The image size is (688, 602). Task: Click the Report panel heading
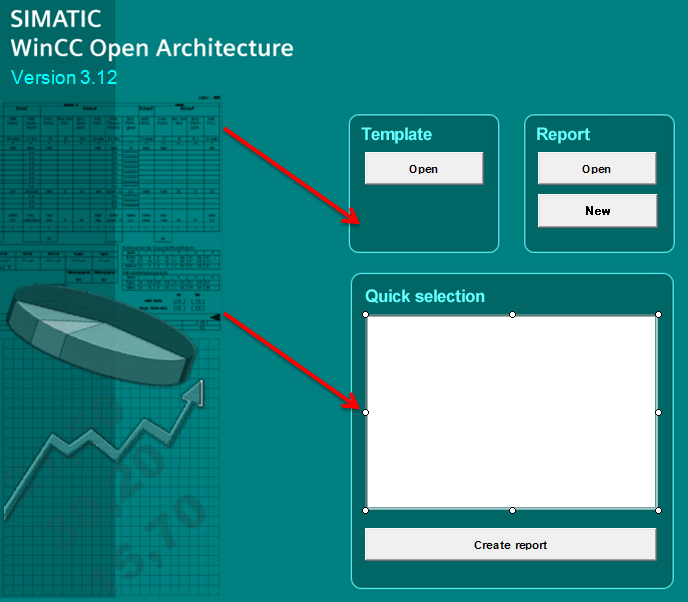[563, 134]
